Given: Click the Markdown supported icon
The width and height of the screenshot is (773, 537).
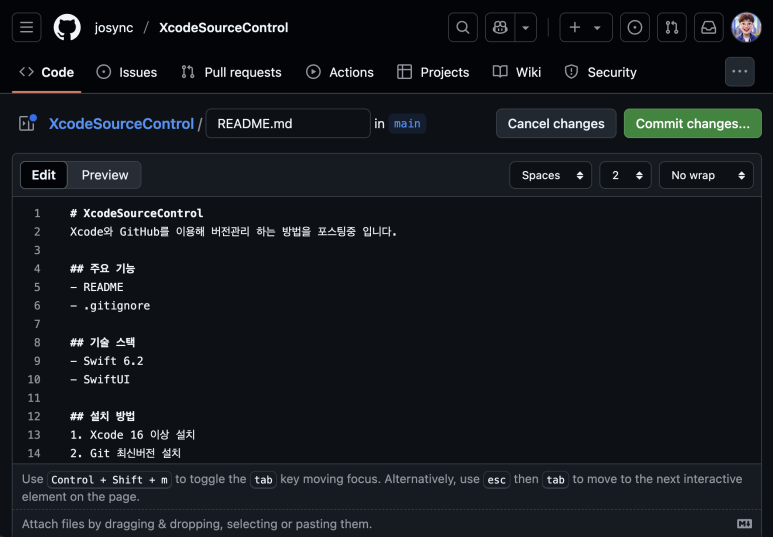Looking at the screenshot, I should coord(744,524).
